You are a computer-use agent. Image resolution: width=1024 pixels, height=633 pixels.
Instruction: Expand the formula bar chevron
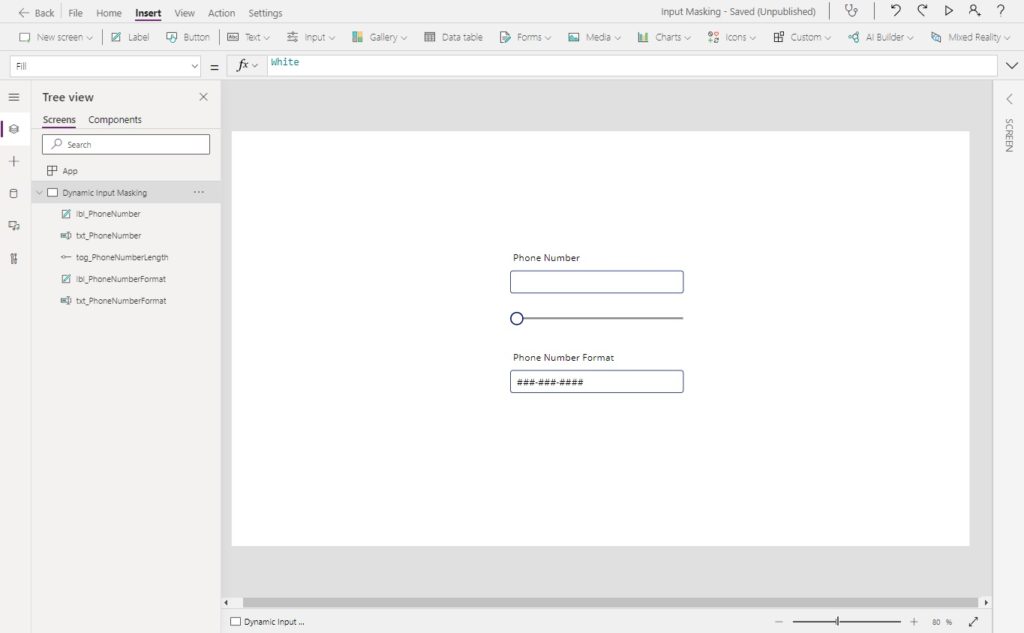click(x=1012, y=65)
